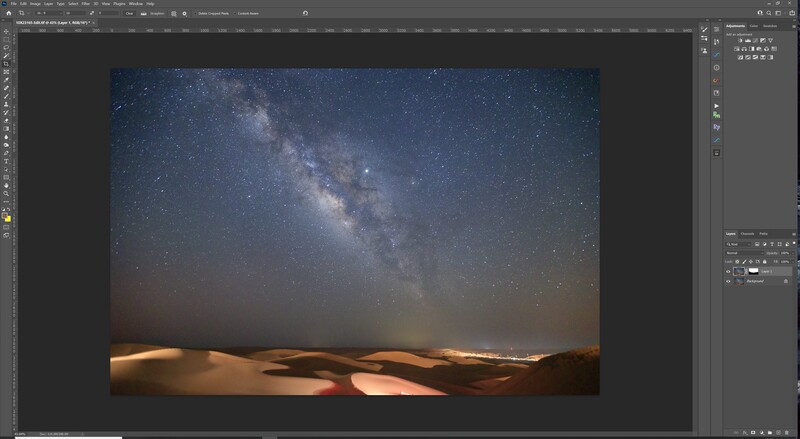Viewport: 800px width, 439px height.
Task: Add a layer style via fx icon
Action: coord(745,433)
